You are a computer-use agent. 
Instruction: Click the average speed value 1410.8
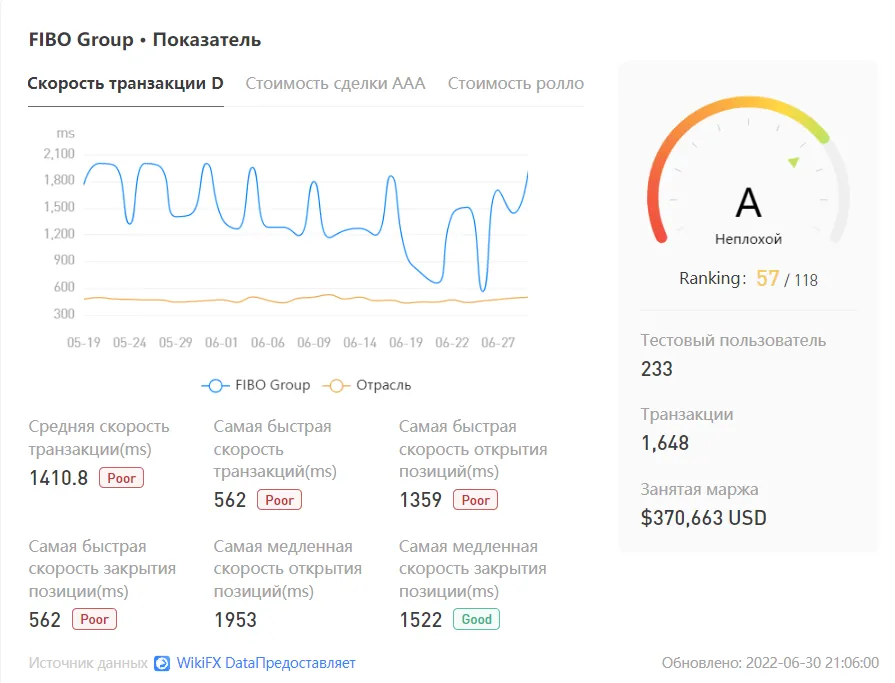click(59, 478)
